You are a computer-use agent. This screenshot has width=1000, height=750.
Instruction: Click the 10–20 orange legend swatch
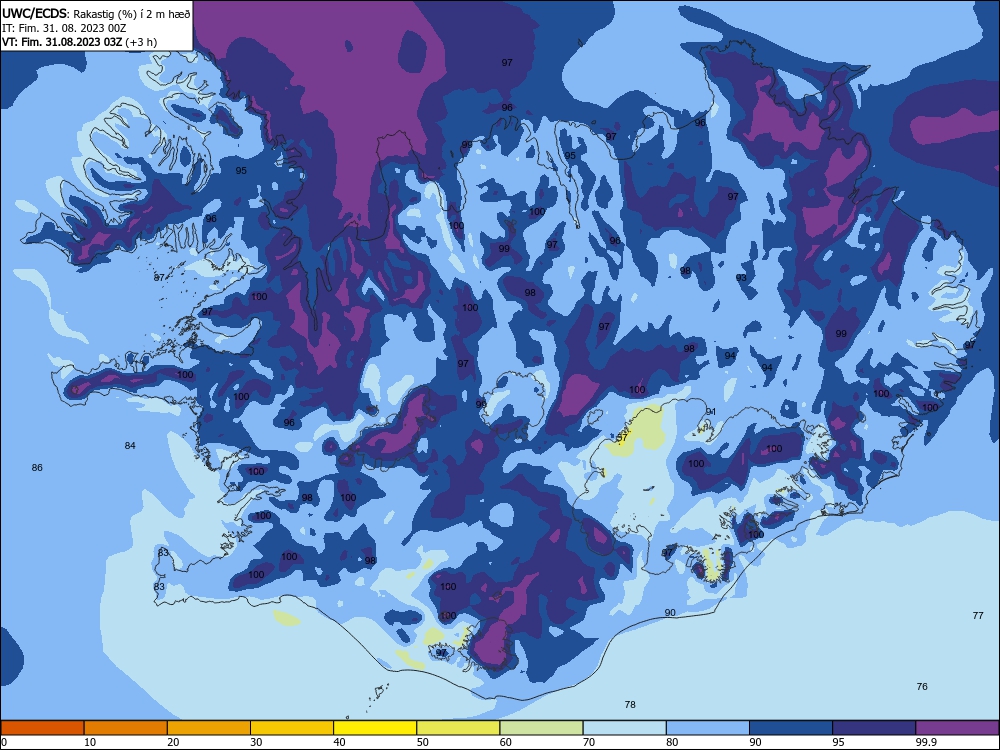pos(126,728)
